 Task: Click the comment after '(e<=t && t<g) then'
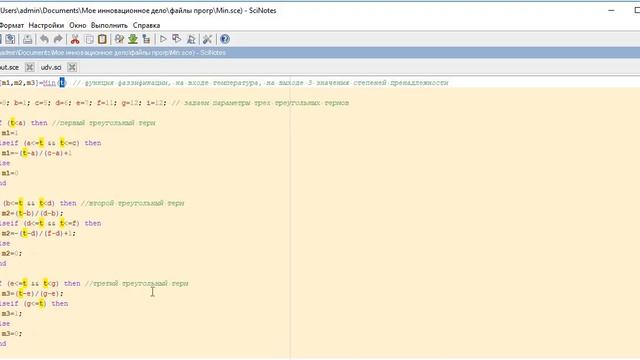pos(136,283)
